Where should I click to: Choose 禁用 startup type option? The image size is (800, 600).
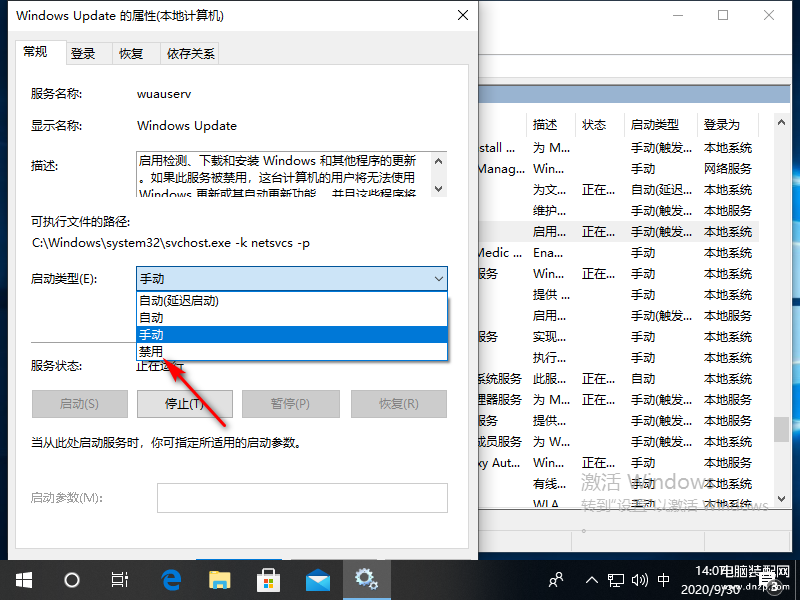(x=292, y=351)
